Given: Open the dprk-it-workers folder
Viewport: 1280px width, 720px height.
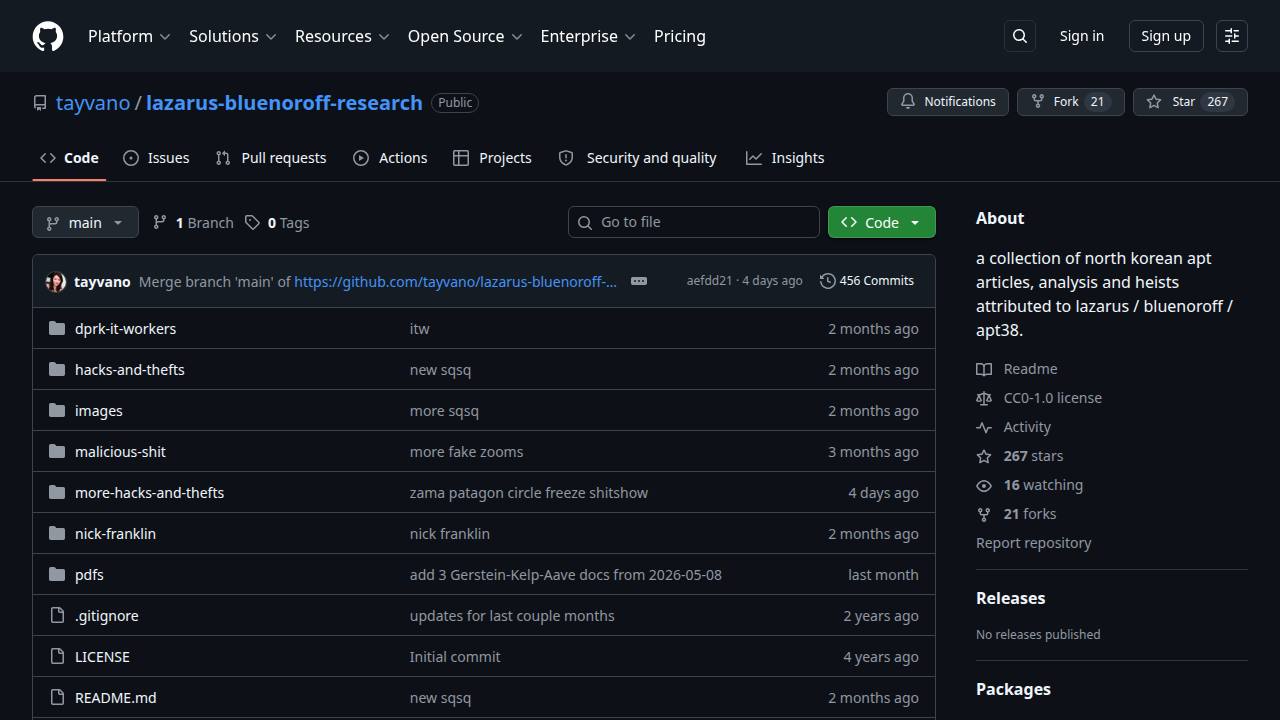Looking at the screenshot, I should 125,329.
